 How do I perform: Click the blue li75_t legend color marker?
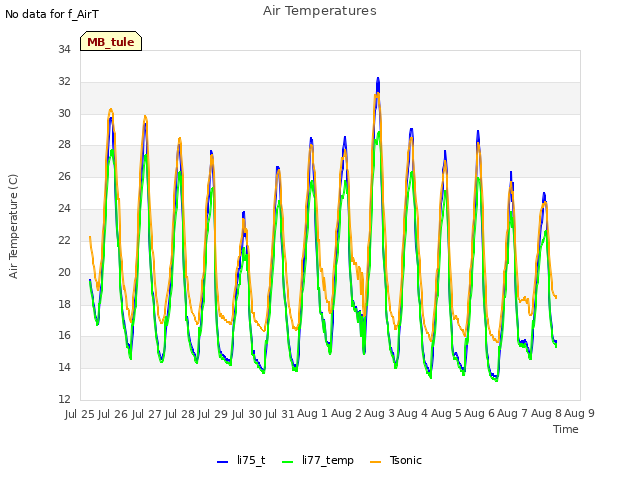click(x=222, y=462)
